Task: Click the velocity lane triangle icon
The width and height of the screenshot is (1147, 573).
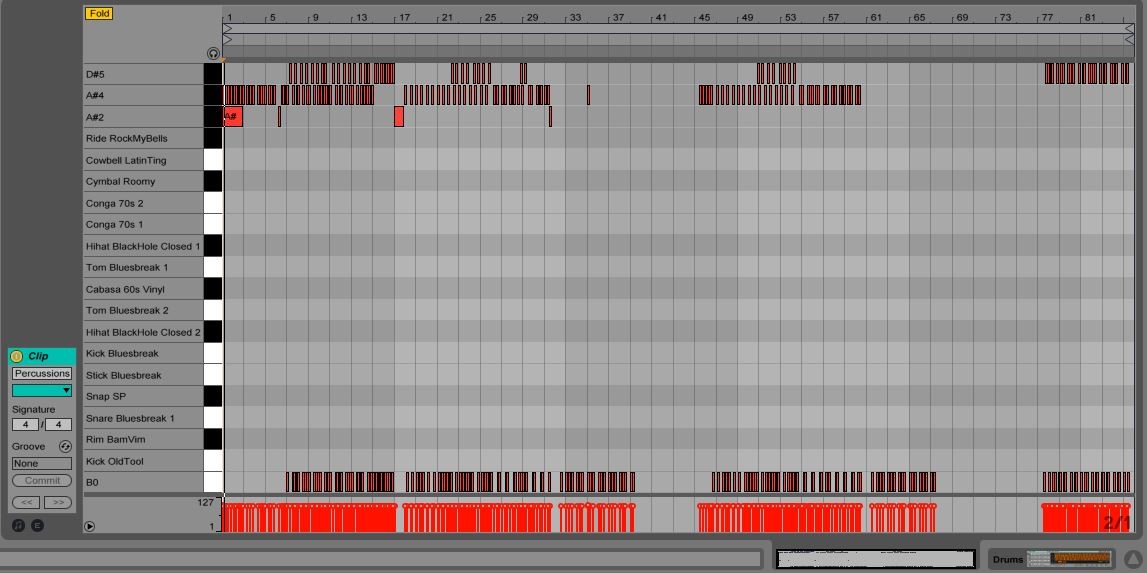Action: [89, 525]
